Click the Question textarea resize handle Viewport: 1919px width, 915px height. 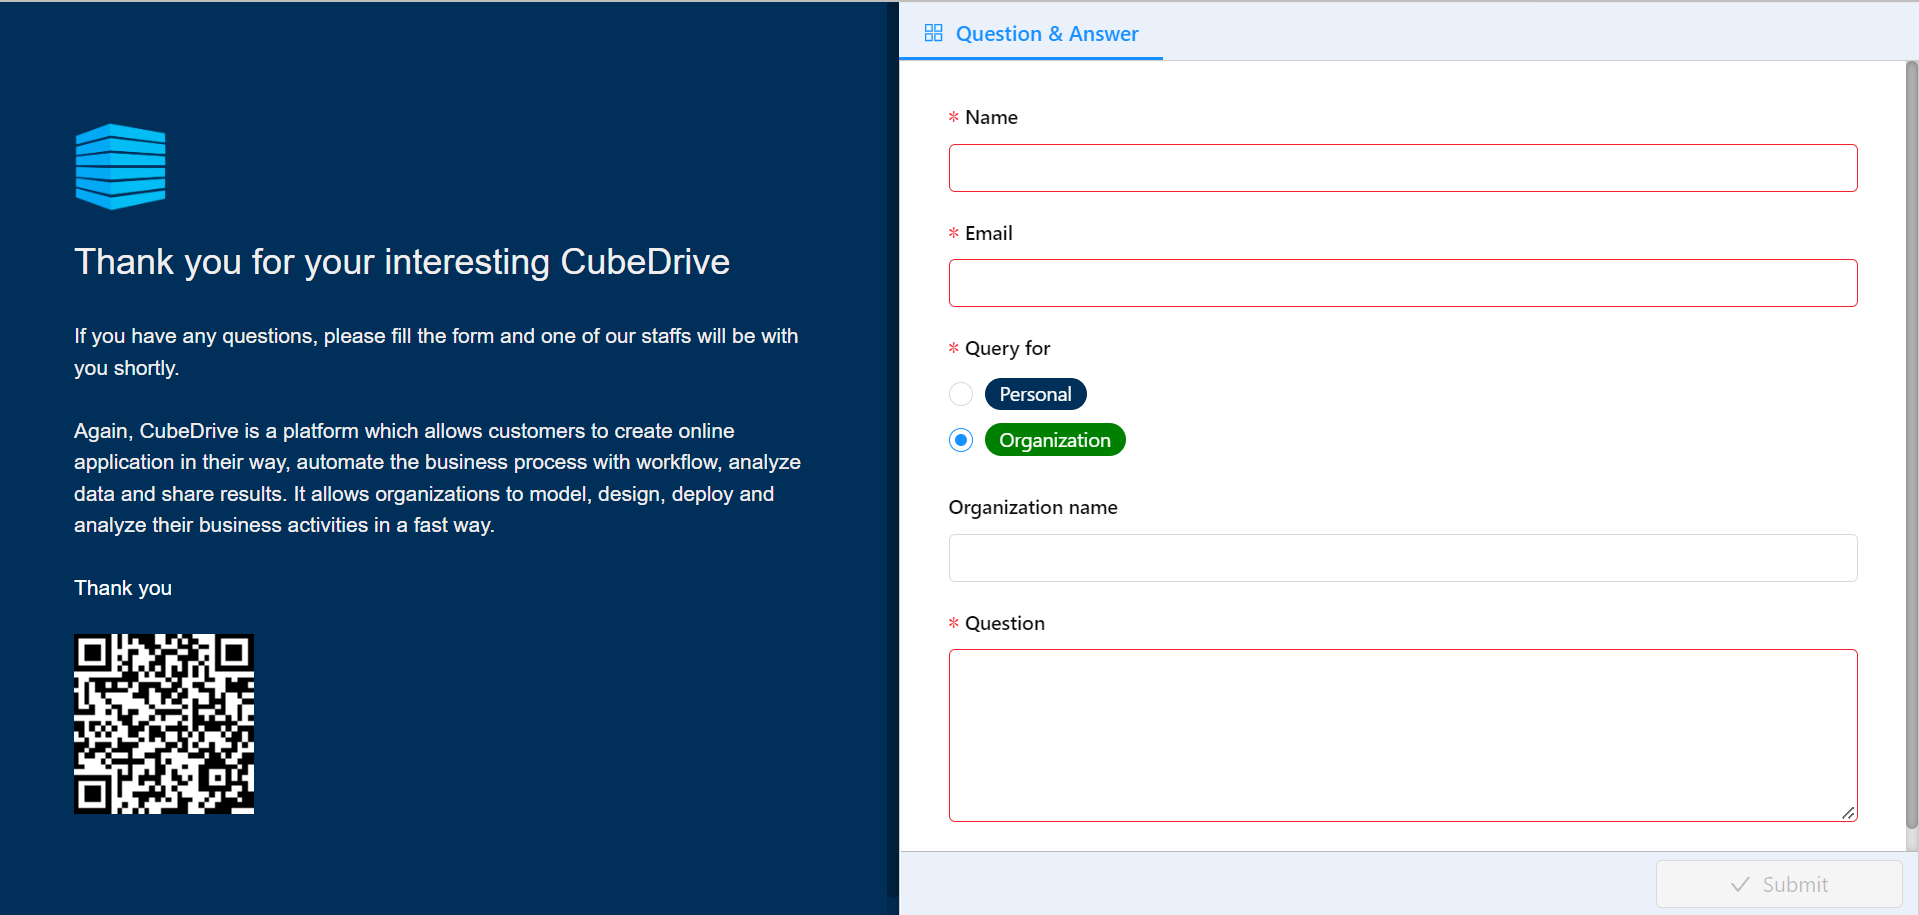1848,813
